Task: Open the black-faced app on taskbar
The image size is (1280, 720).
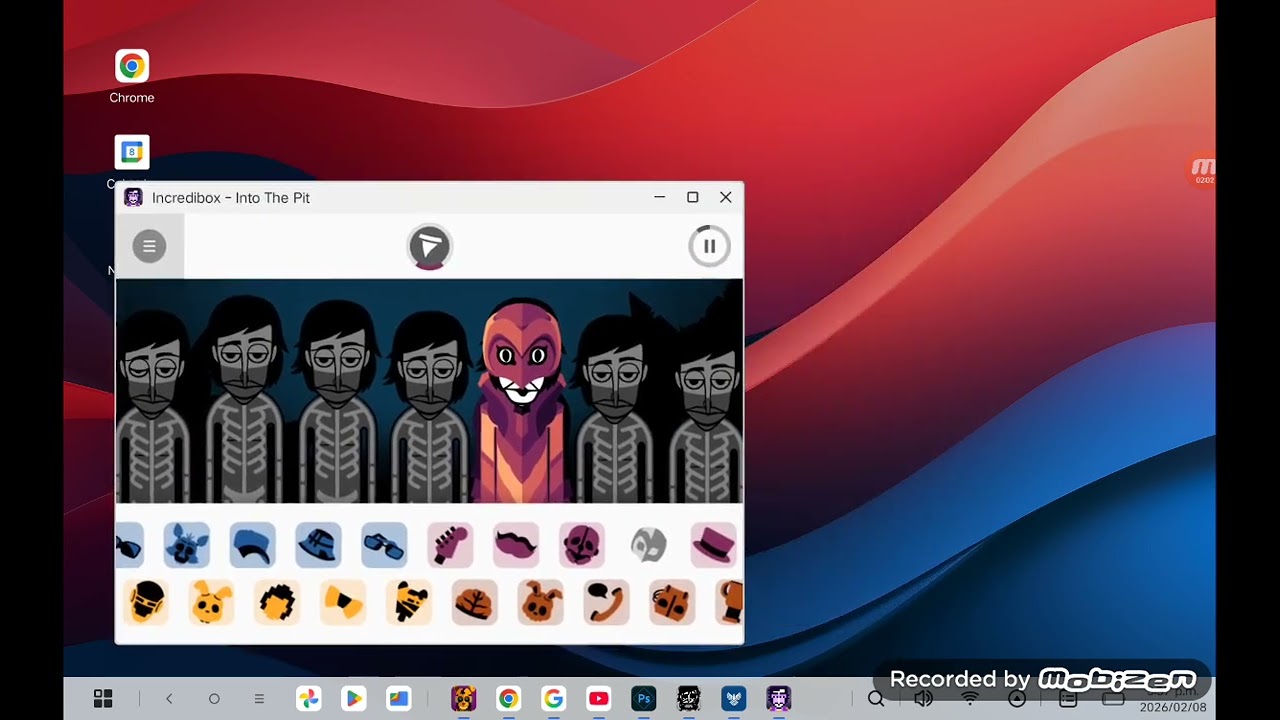Action: (689, 699)
